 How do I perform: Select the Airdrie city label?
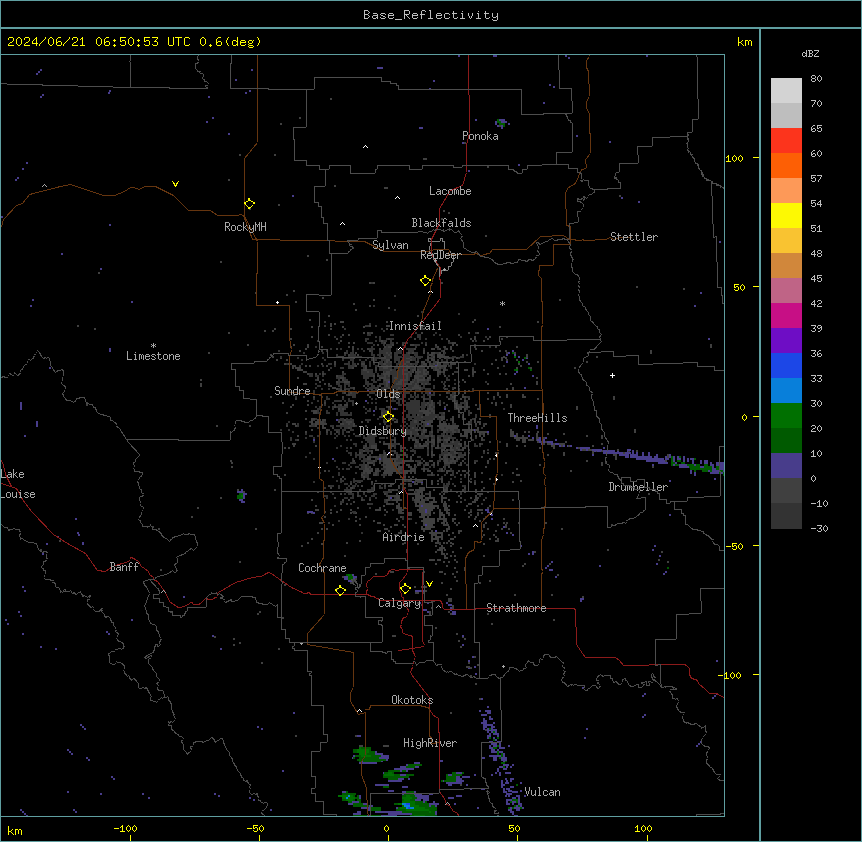point(404,537)
